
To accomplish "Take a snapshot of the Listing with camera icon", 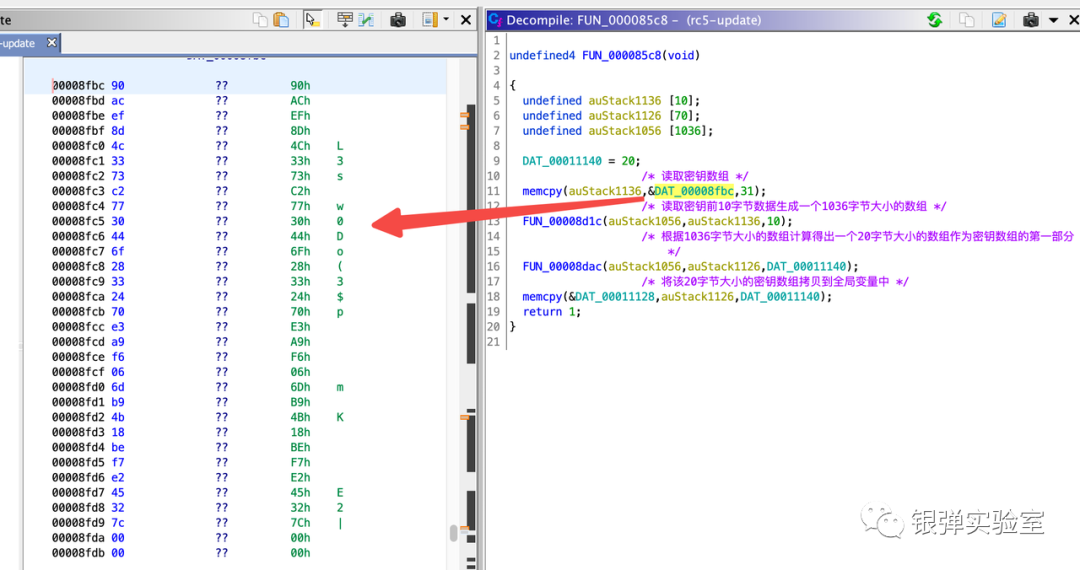I will (x=397, y=20).
